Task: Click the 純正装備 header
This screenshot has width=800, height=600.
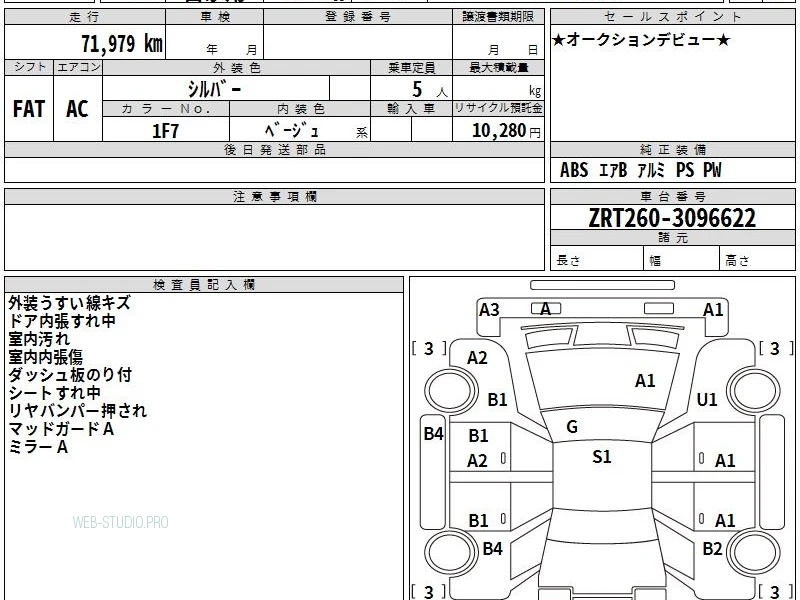Action: [x=672, y=150]
